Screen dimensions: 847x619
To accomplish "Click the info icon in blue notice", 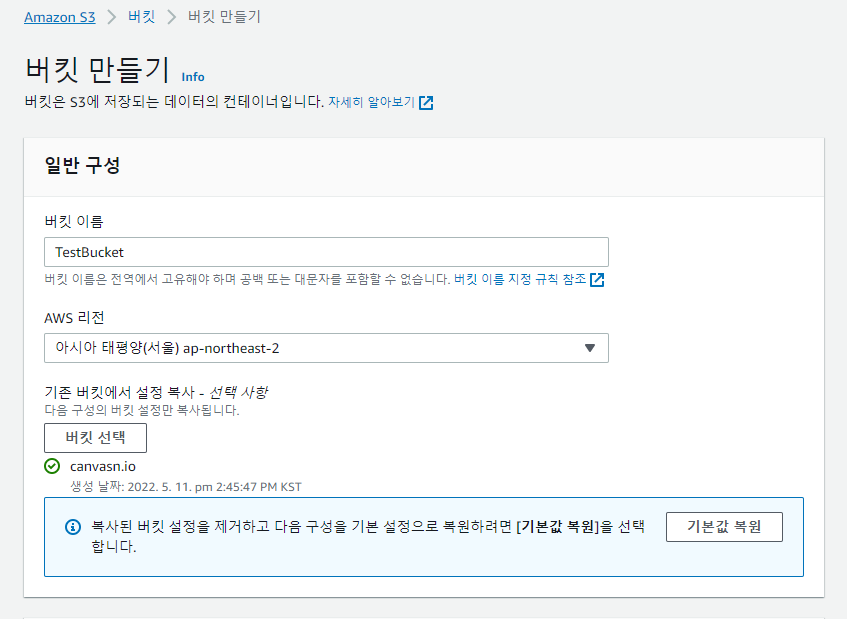I will click(73, 527).
